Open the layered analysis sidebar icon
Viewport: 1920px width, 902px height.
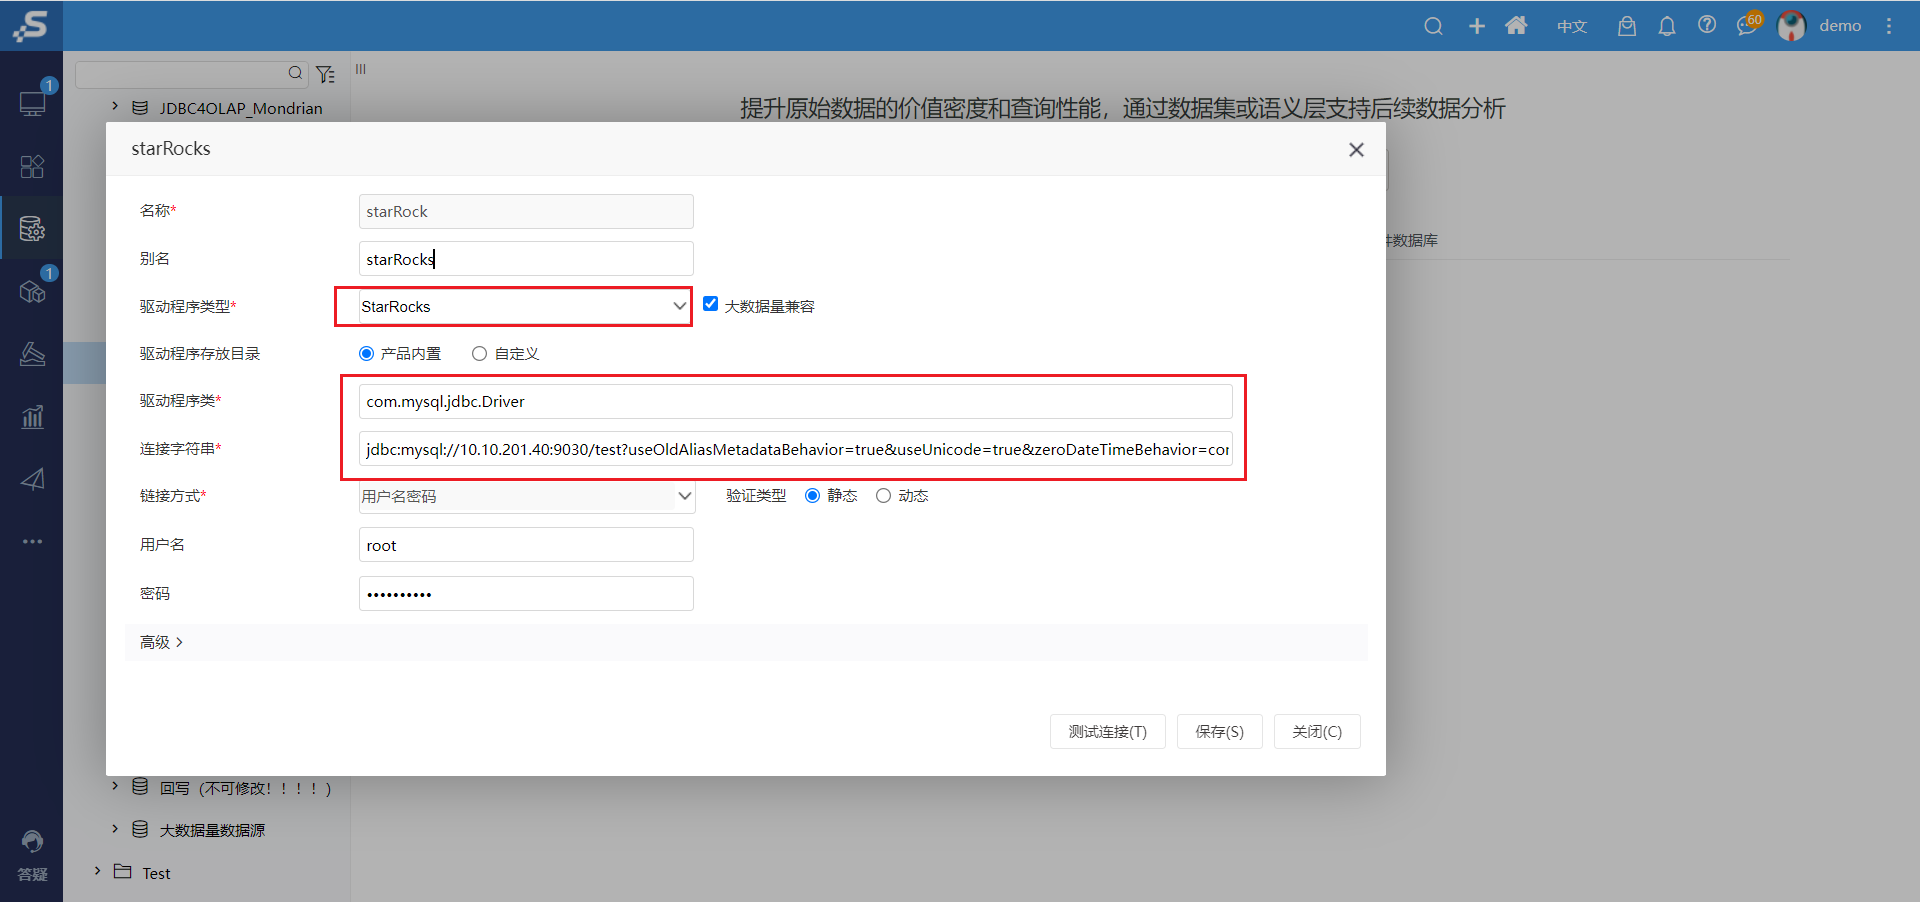pos(32,354)
